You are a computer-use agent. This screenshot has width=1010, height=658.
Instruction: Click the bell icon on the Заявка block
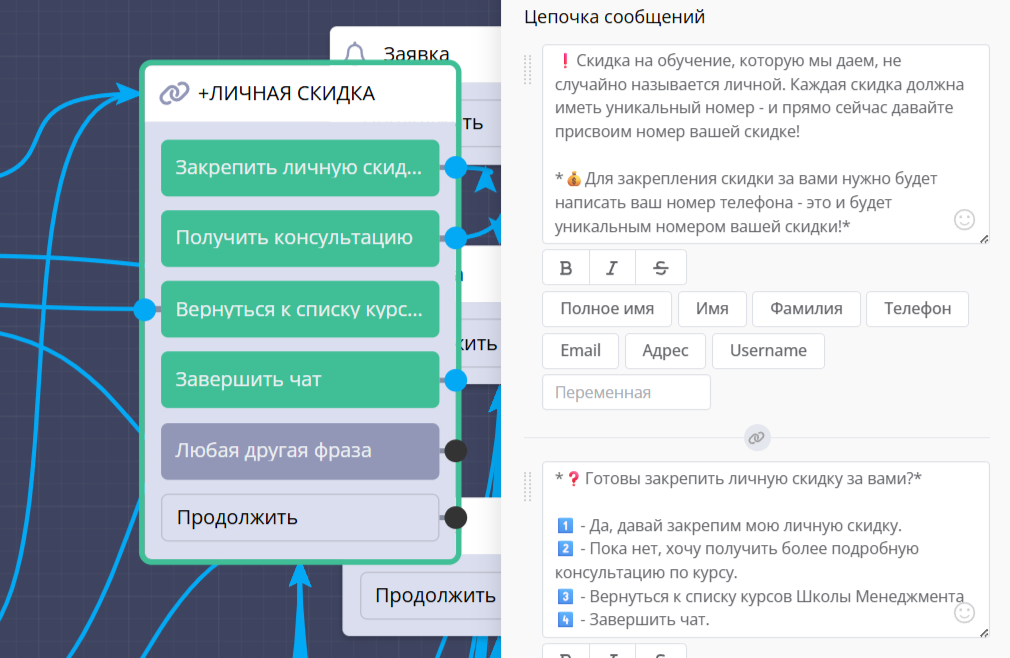coord(355,53)
